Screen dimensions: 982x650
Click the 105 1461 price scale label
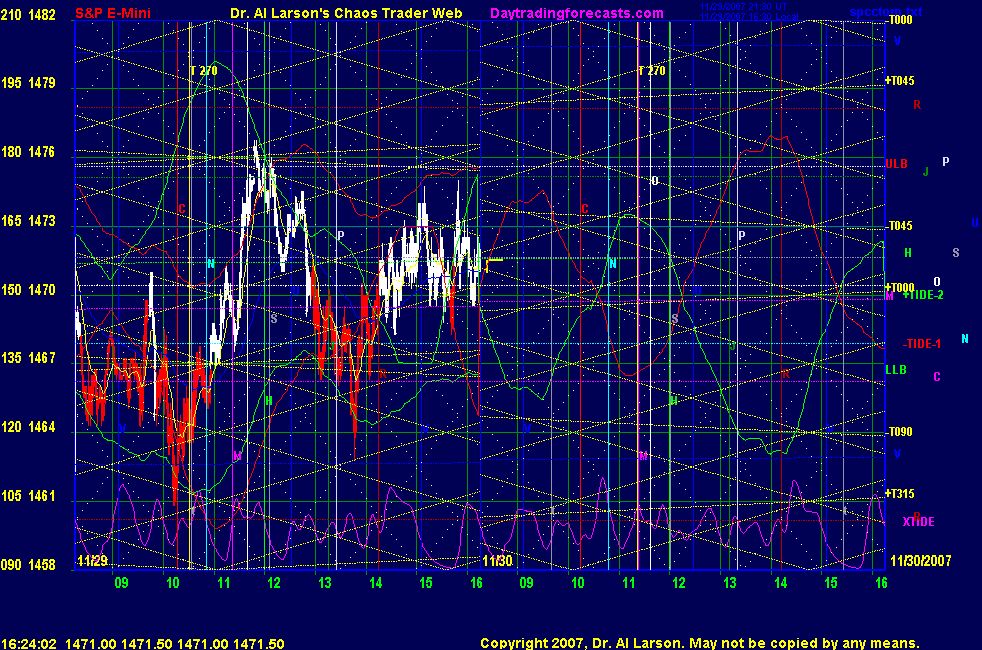point(28,495)
